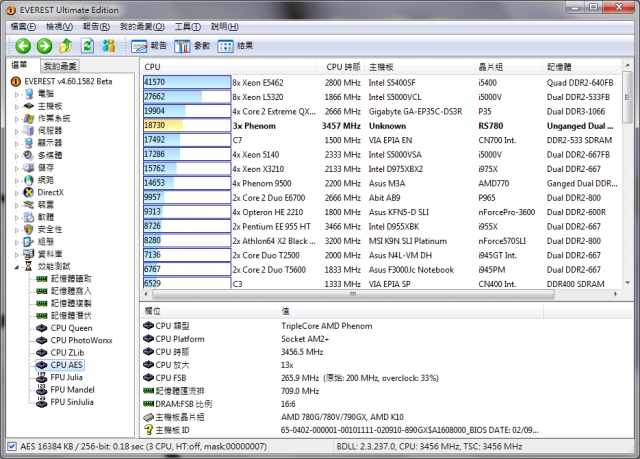
Task: Select the 記憶體讀取 benchmark icon
Action: click(42, 279)
